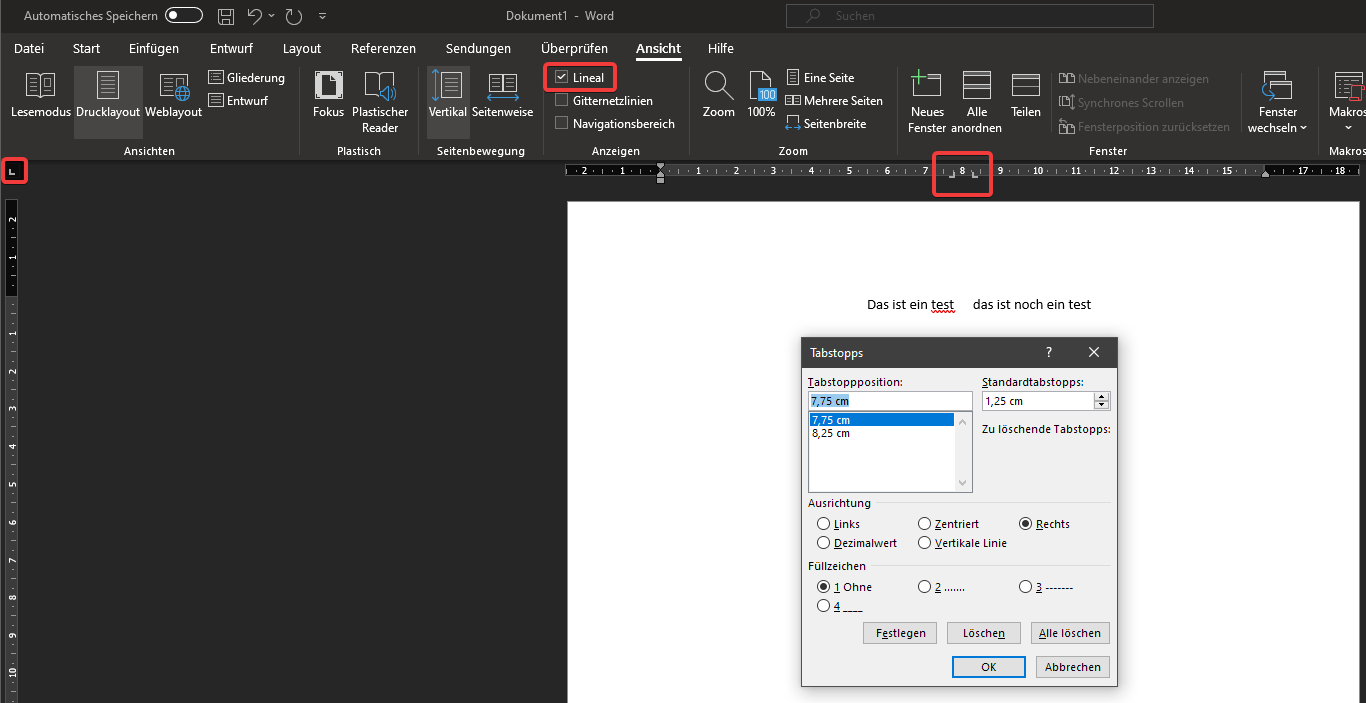Click Alle löschen button

click(x=1070, y=633)
